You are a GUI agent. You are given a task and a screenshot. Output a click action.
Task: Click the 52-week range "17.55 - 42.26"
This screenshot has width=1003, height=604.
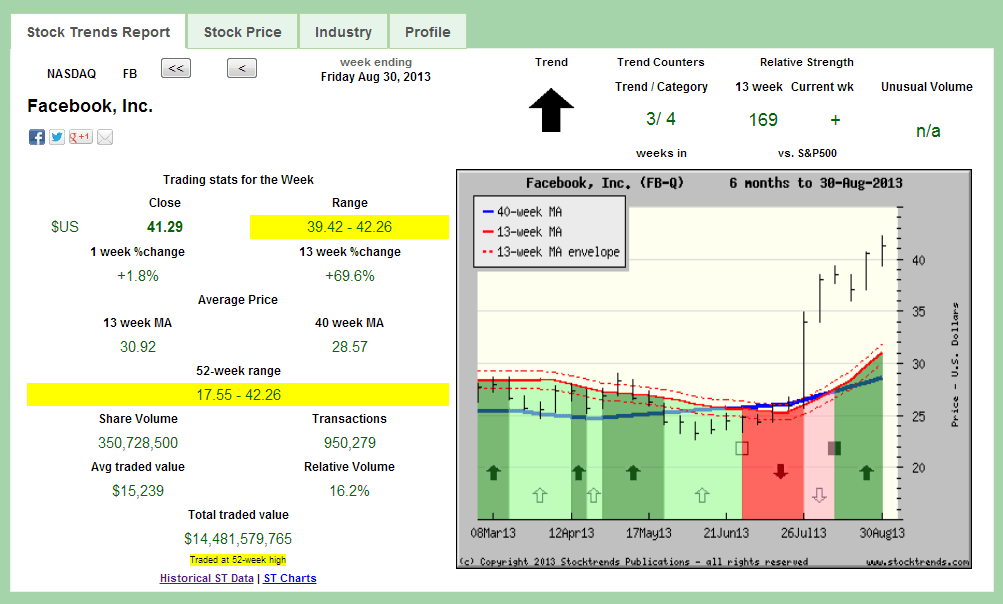[238, 395]
